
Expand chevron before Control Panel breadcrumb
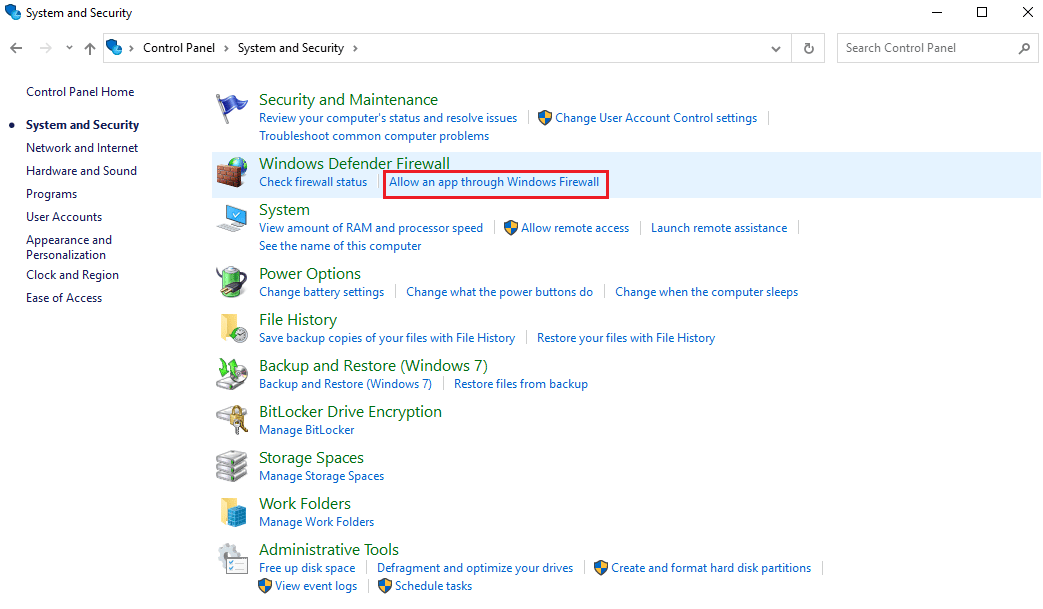tap(132, 48)
